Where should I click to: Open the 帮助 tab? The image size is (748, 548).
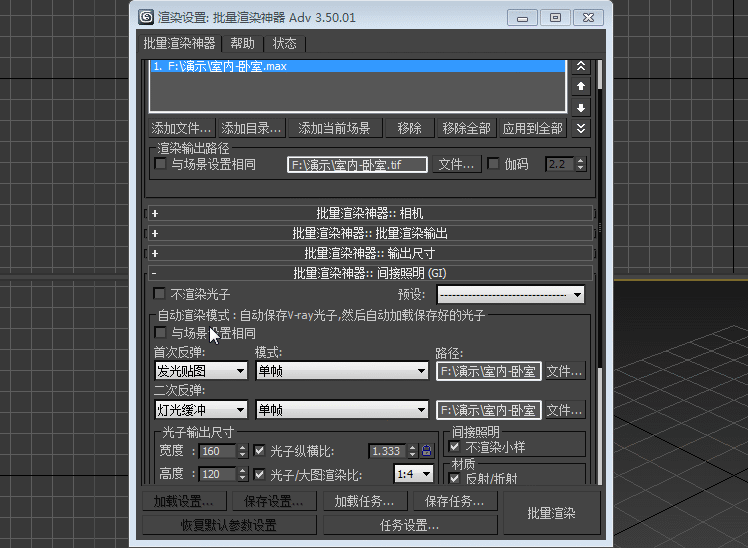(x=242, y=43)
